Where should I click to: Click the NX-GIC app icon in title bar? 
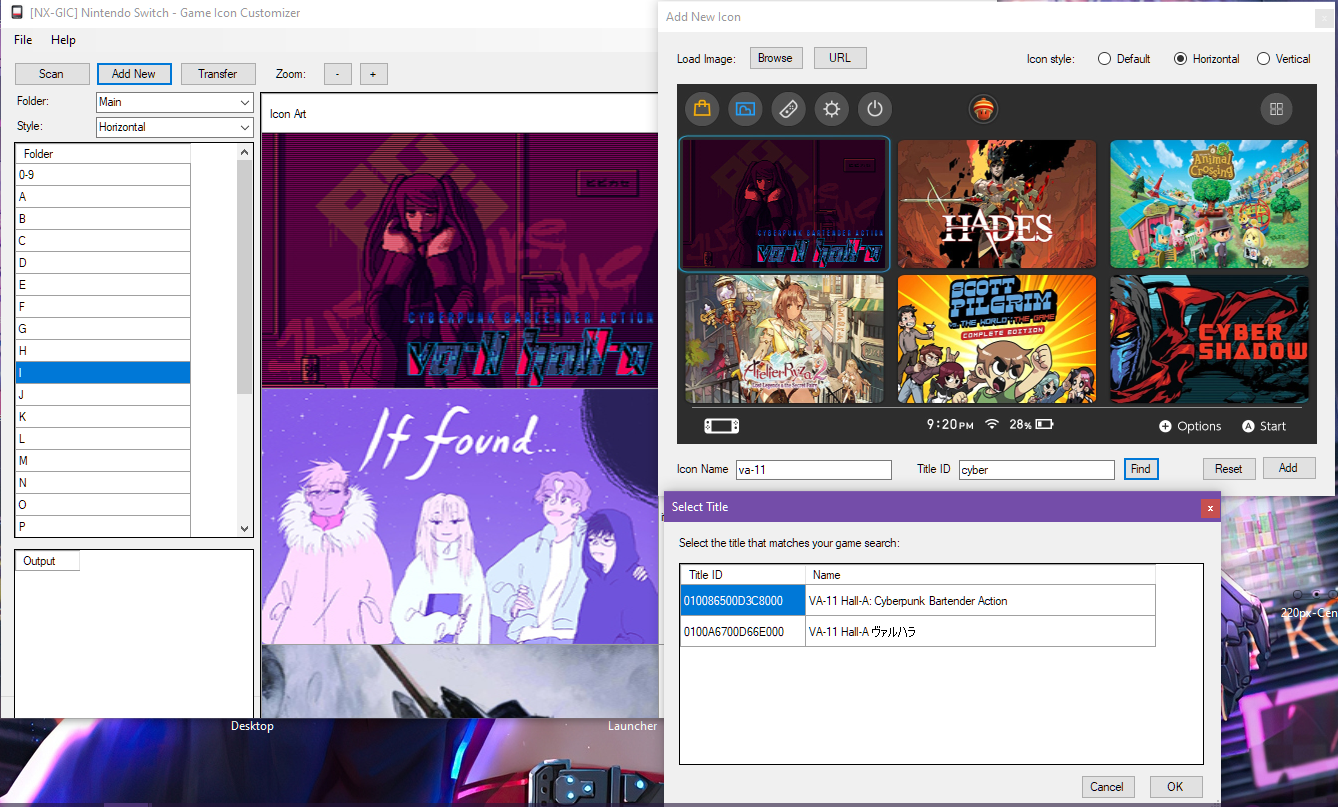tap(18, 13)
